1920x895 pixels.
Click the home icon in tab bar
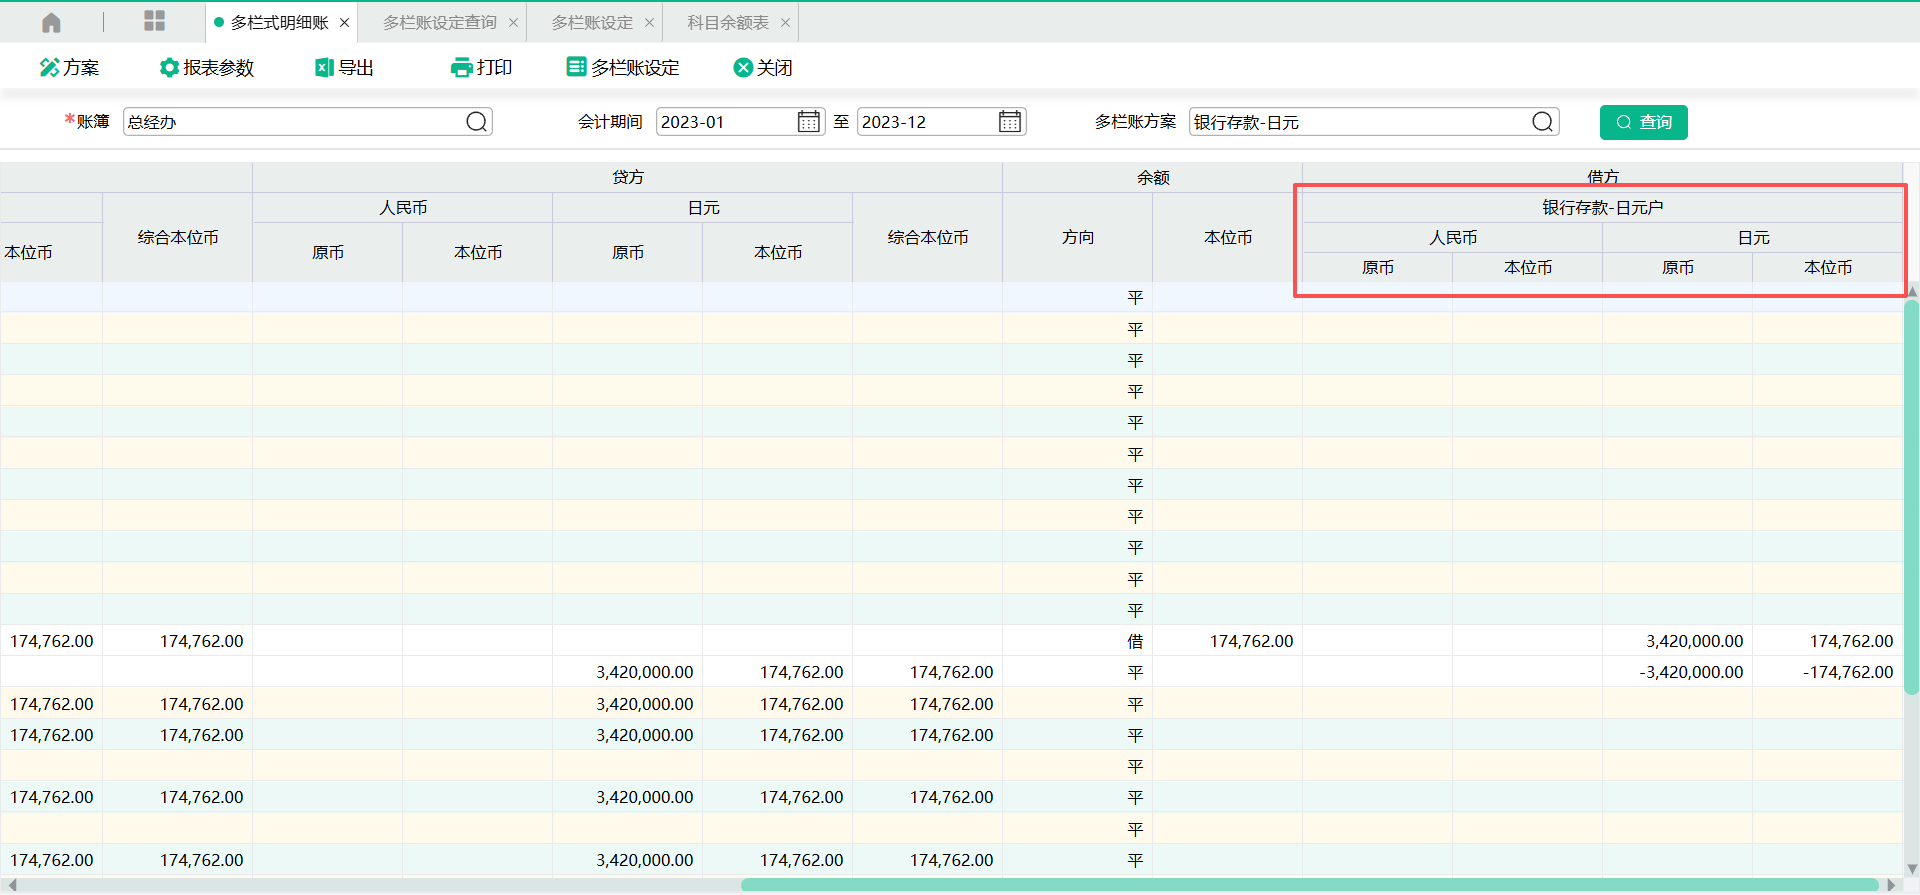click(x=51, y=22)
